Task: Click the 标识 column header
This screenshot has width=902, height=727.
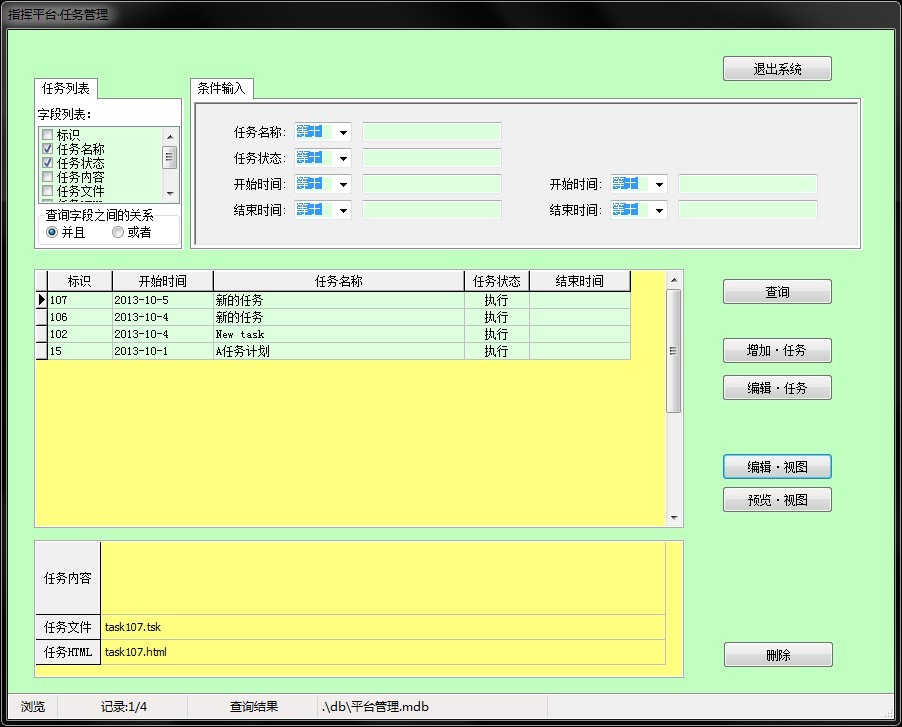Action: [80, 281]
